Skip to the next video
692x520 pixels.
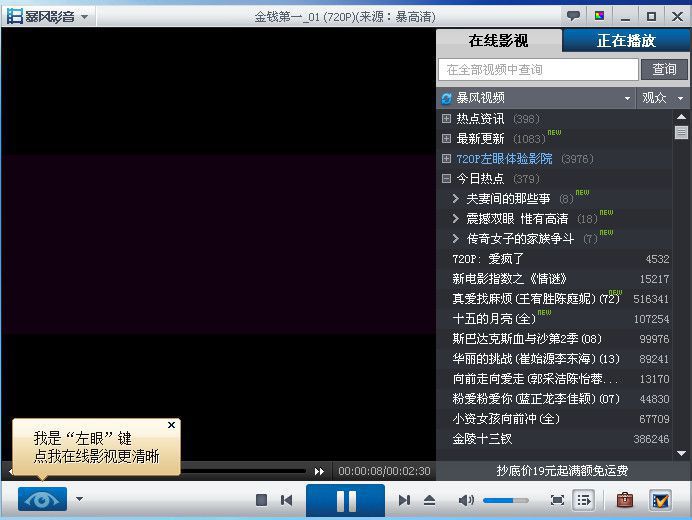[x=404, y=500]
